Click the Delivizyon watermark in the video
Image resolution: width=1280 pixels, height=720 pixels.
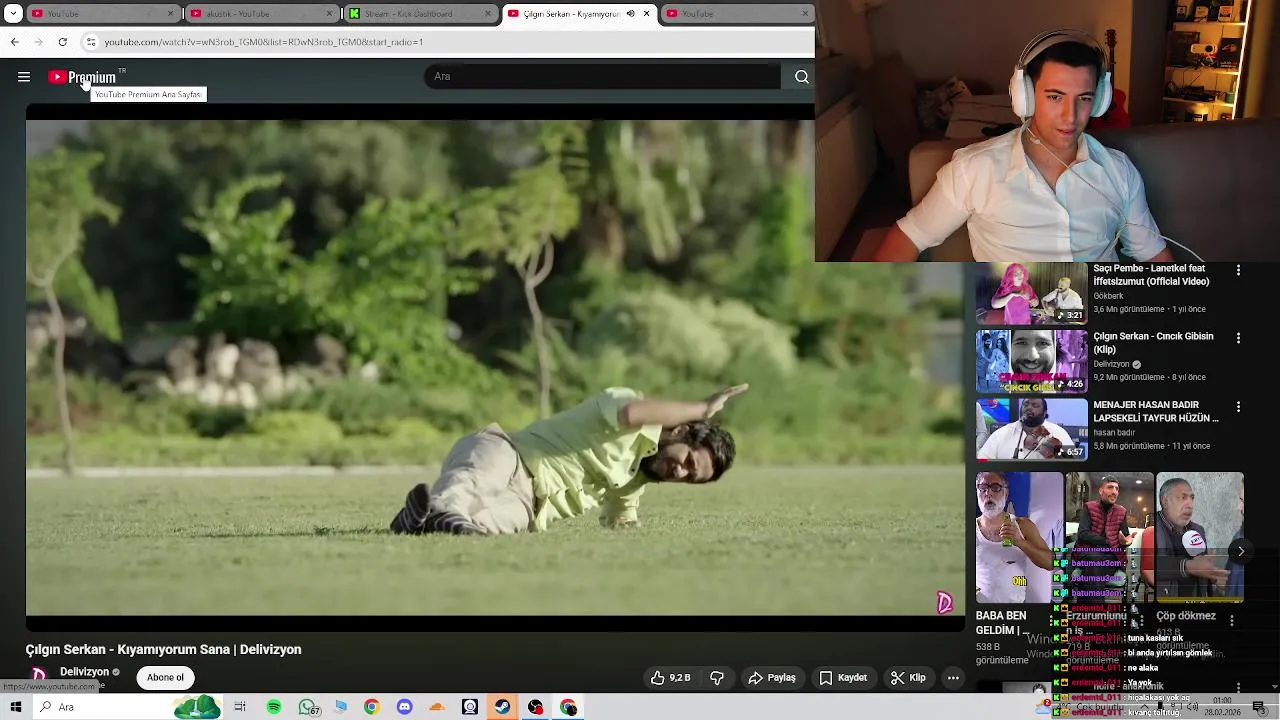coord(944,602)
